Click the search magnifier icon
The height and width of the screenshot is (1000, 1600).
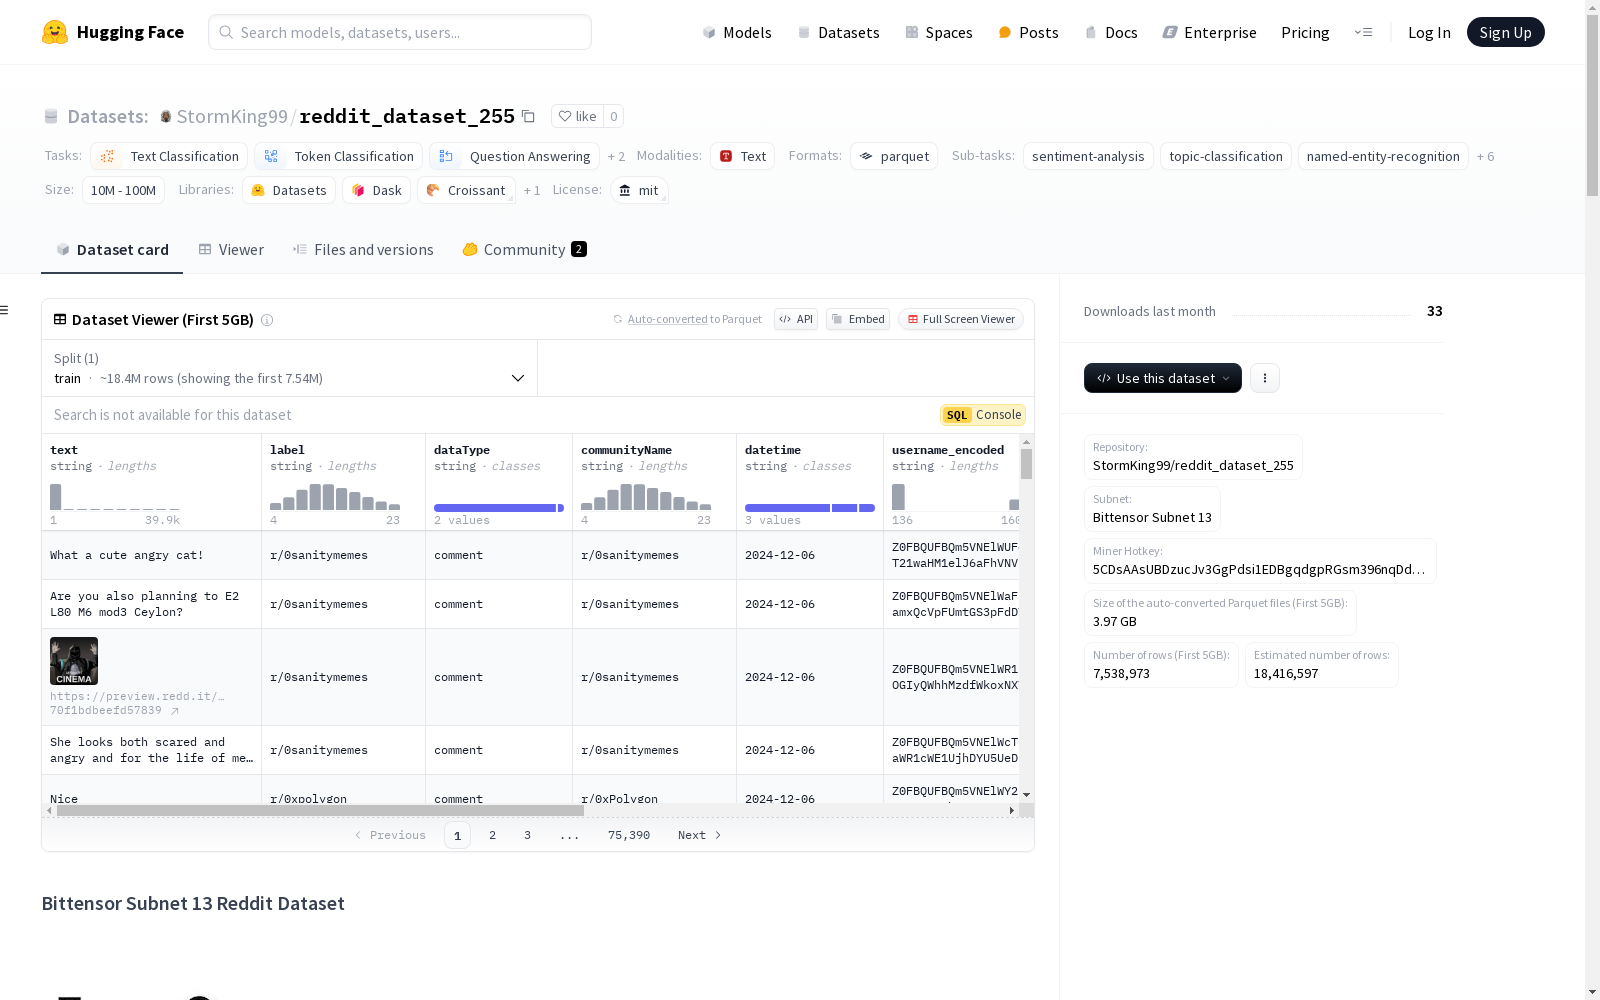click(x=226, y=32)
